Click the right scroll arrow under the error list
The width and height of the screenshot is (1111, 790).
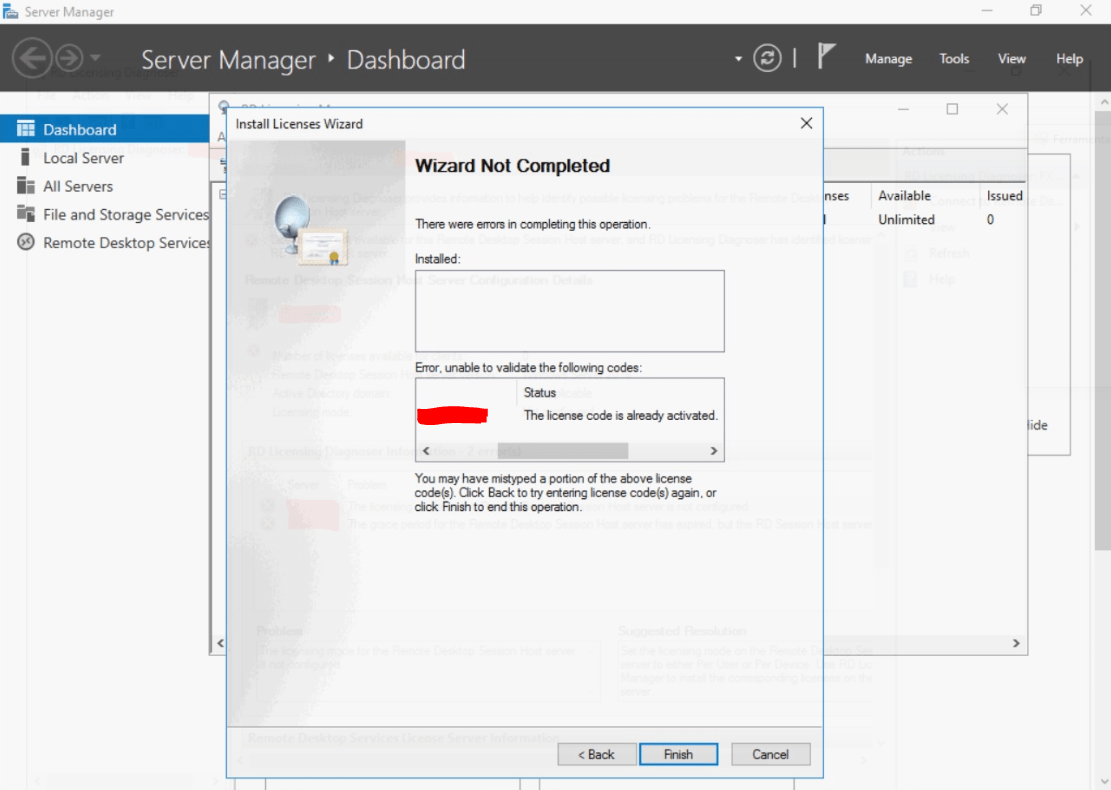tap(712, 451)
